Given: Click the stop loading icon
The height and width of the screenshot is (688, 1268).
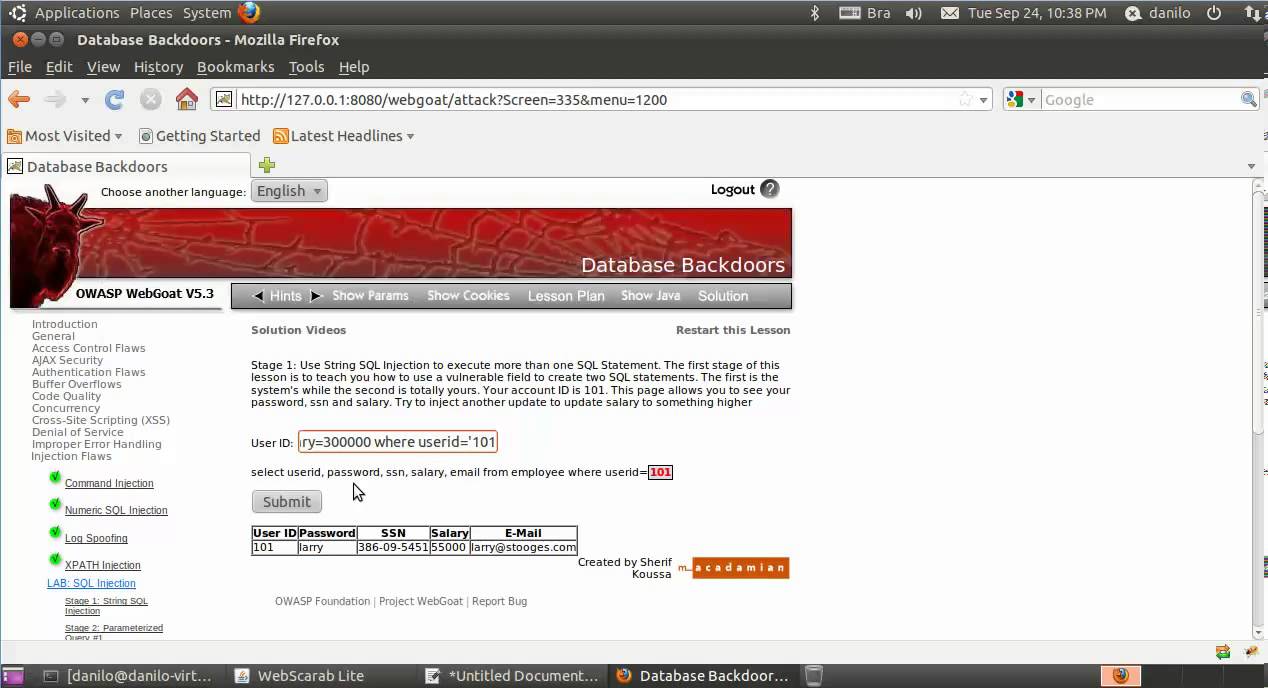Looking at the screenshot, I should coord(151,99).
